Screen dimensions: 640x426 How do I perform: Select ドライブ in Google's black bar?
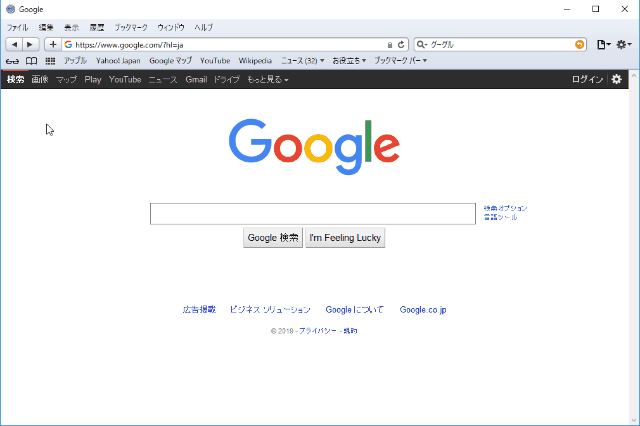point(227,80)
